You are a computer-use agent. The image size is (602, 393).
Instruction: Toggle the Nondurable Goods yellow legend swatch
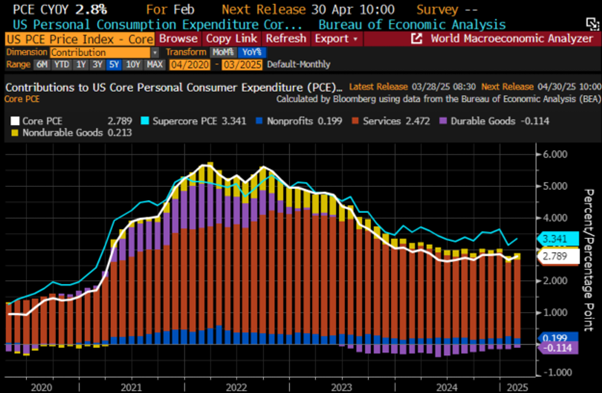(15, 133)
